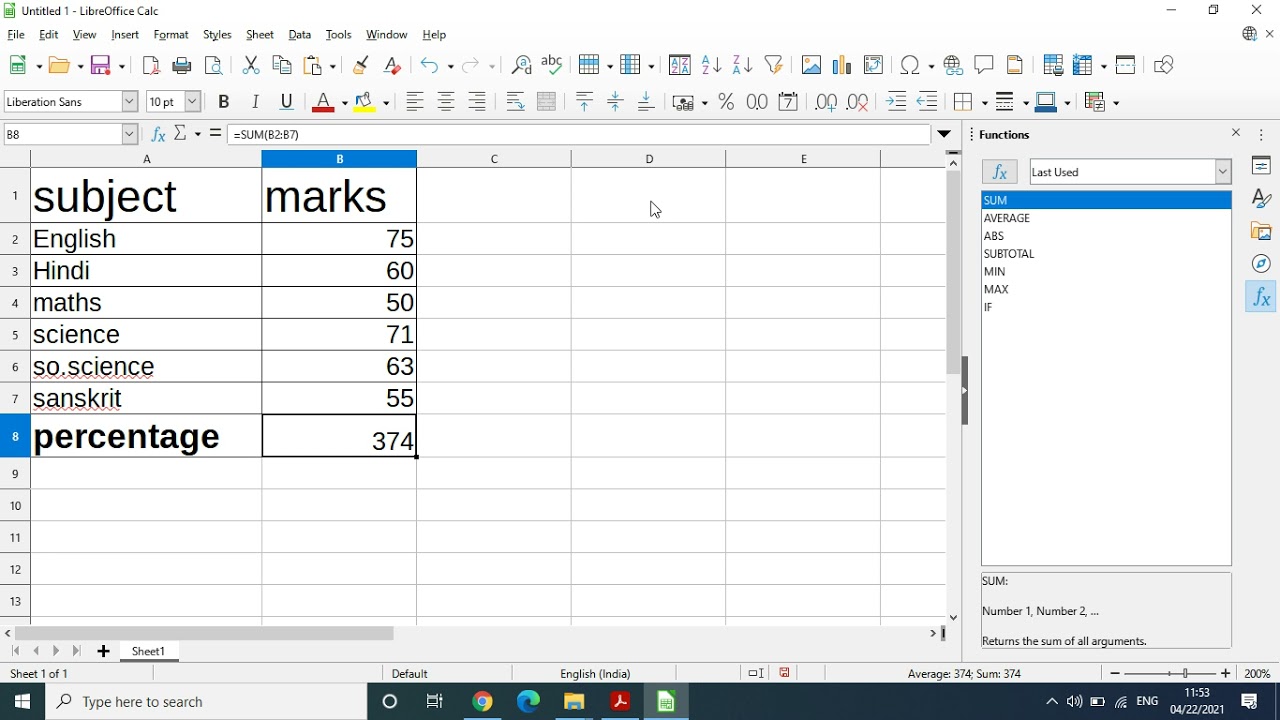Toggle Merge and Center Cells
Screen dimensions: 1280x720
[546, 102]
